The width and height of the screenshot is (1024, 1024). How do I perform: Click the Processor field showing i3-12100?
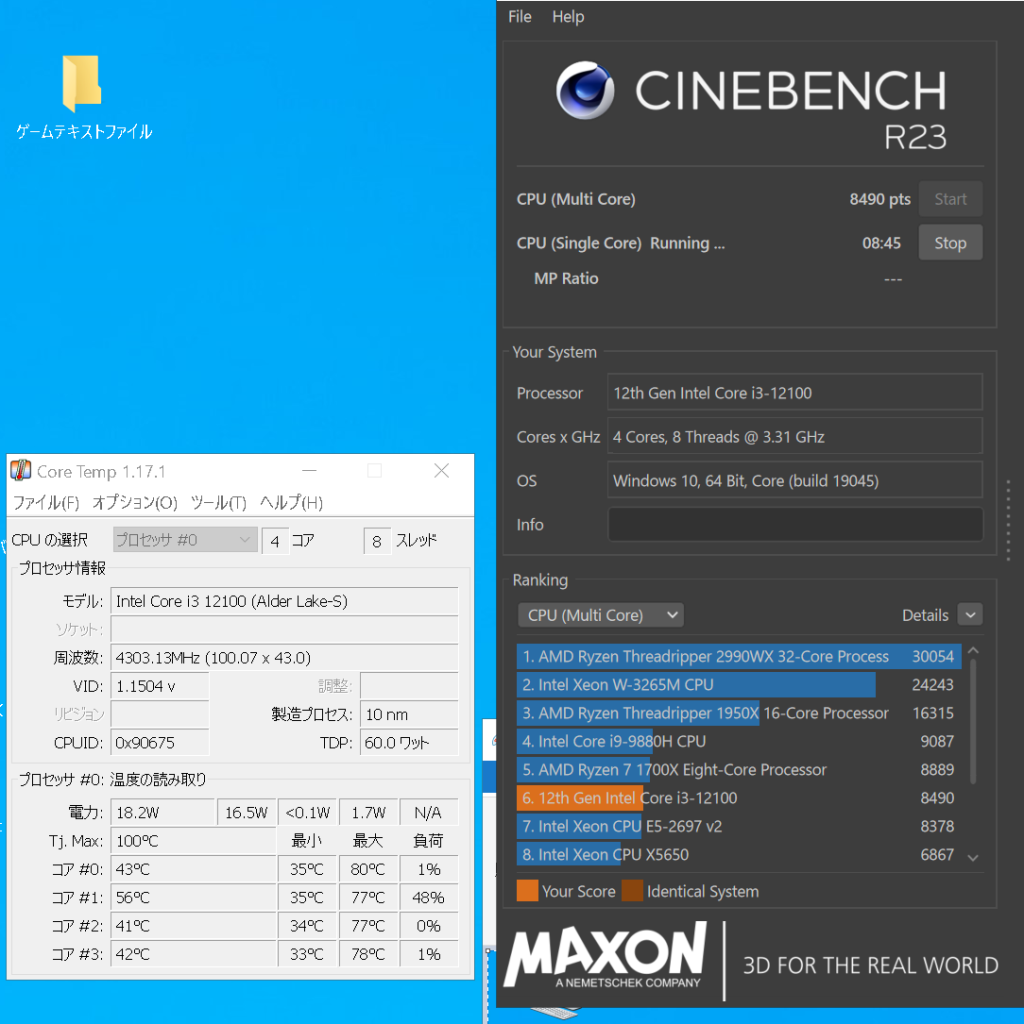795,392
